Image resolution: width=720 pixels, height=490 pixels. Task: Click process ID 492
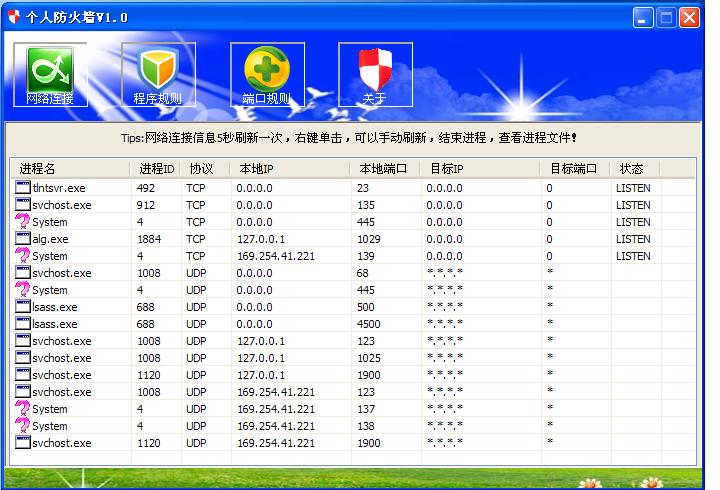coord(146,188)
